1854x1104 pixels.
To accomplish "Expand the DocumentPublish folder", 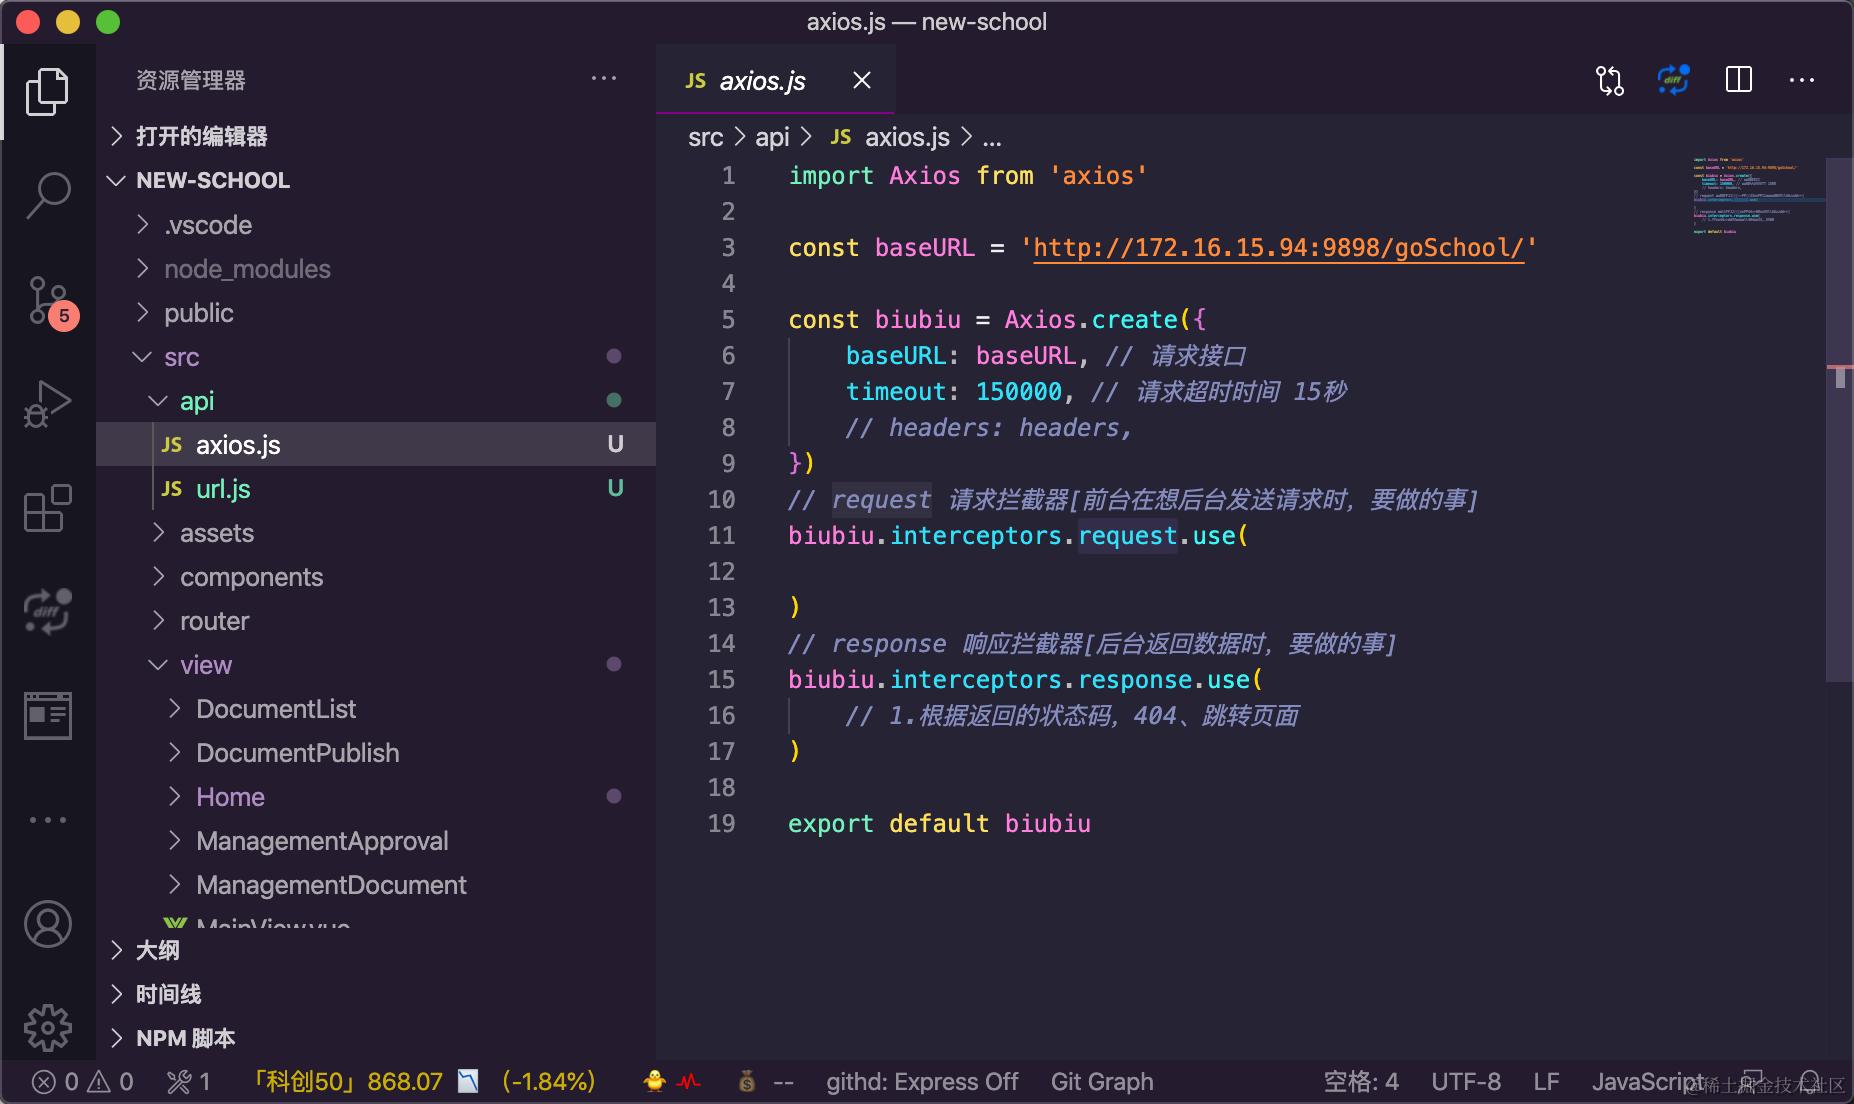I will click(x=376, y=752).
